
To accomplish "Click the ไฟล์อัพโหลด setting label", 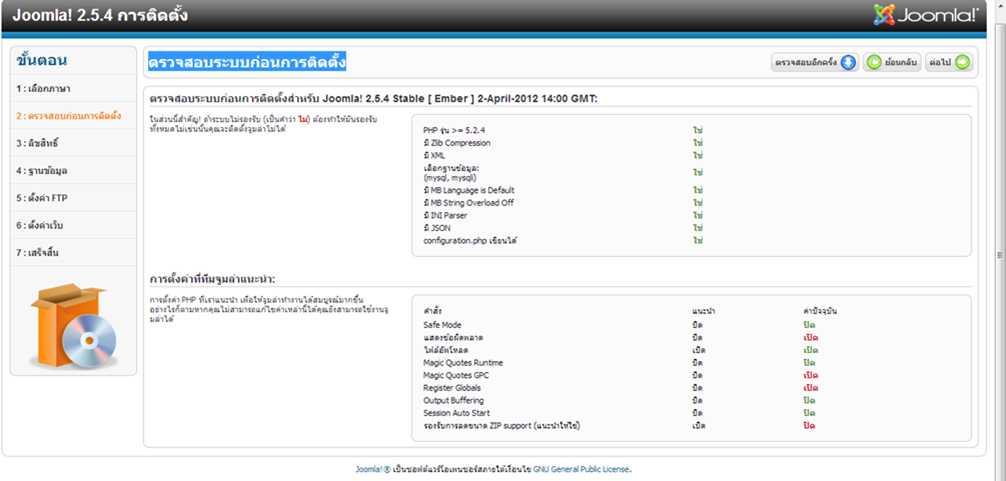I will pyautogui.click(x=446, y=350).
